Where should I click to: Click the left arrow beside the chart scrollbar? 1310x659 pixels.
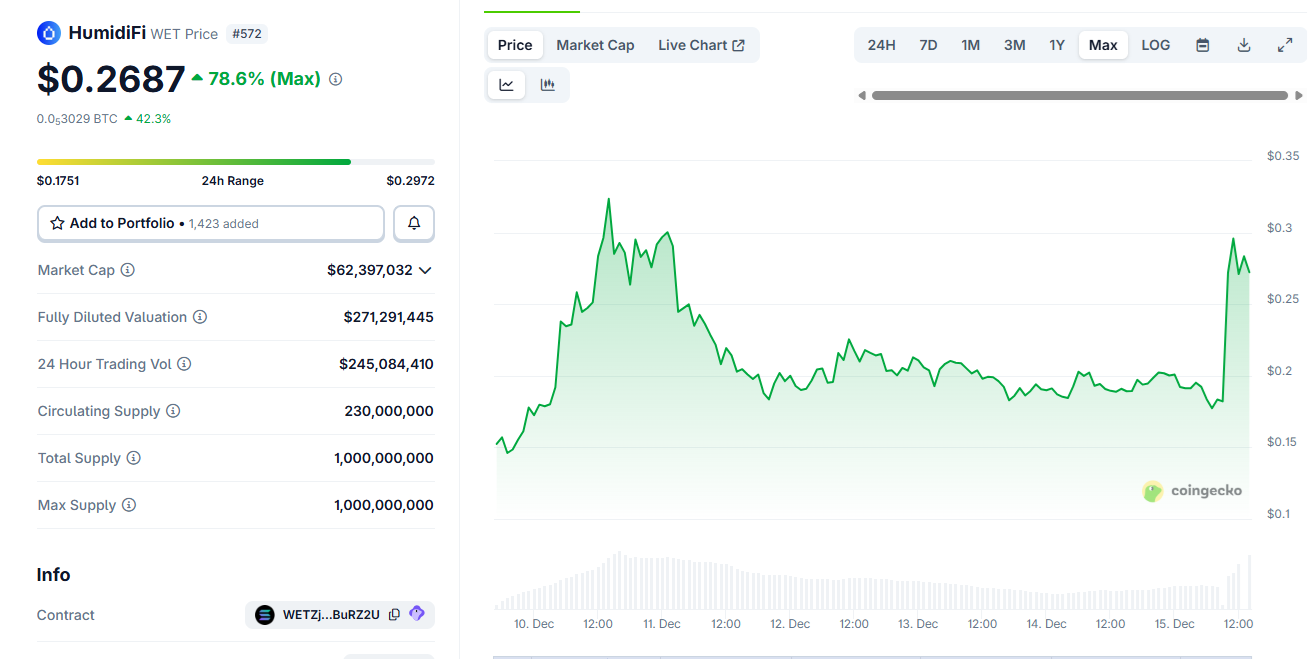click(x=861, y=95)
